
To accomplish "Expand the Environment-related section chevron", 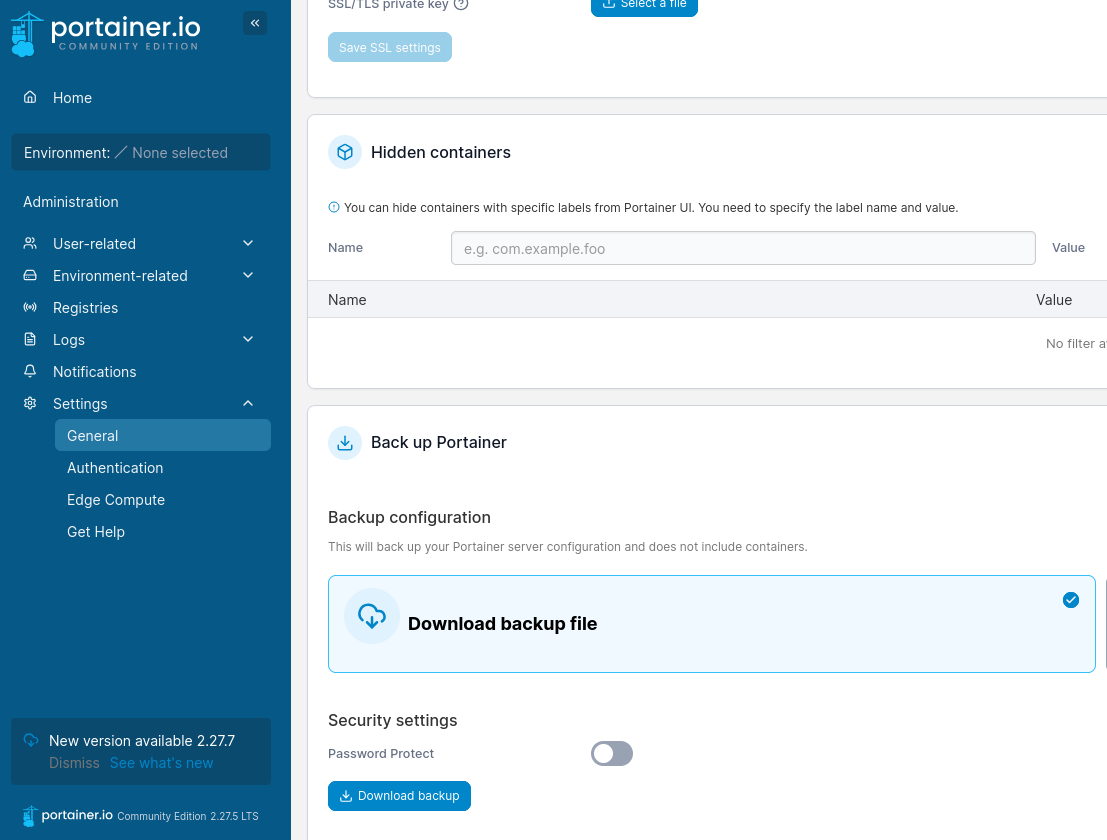I will [x=248, y=276].
